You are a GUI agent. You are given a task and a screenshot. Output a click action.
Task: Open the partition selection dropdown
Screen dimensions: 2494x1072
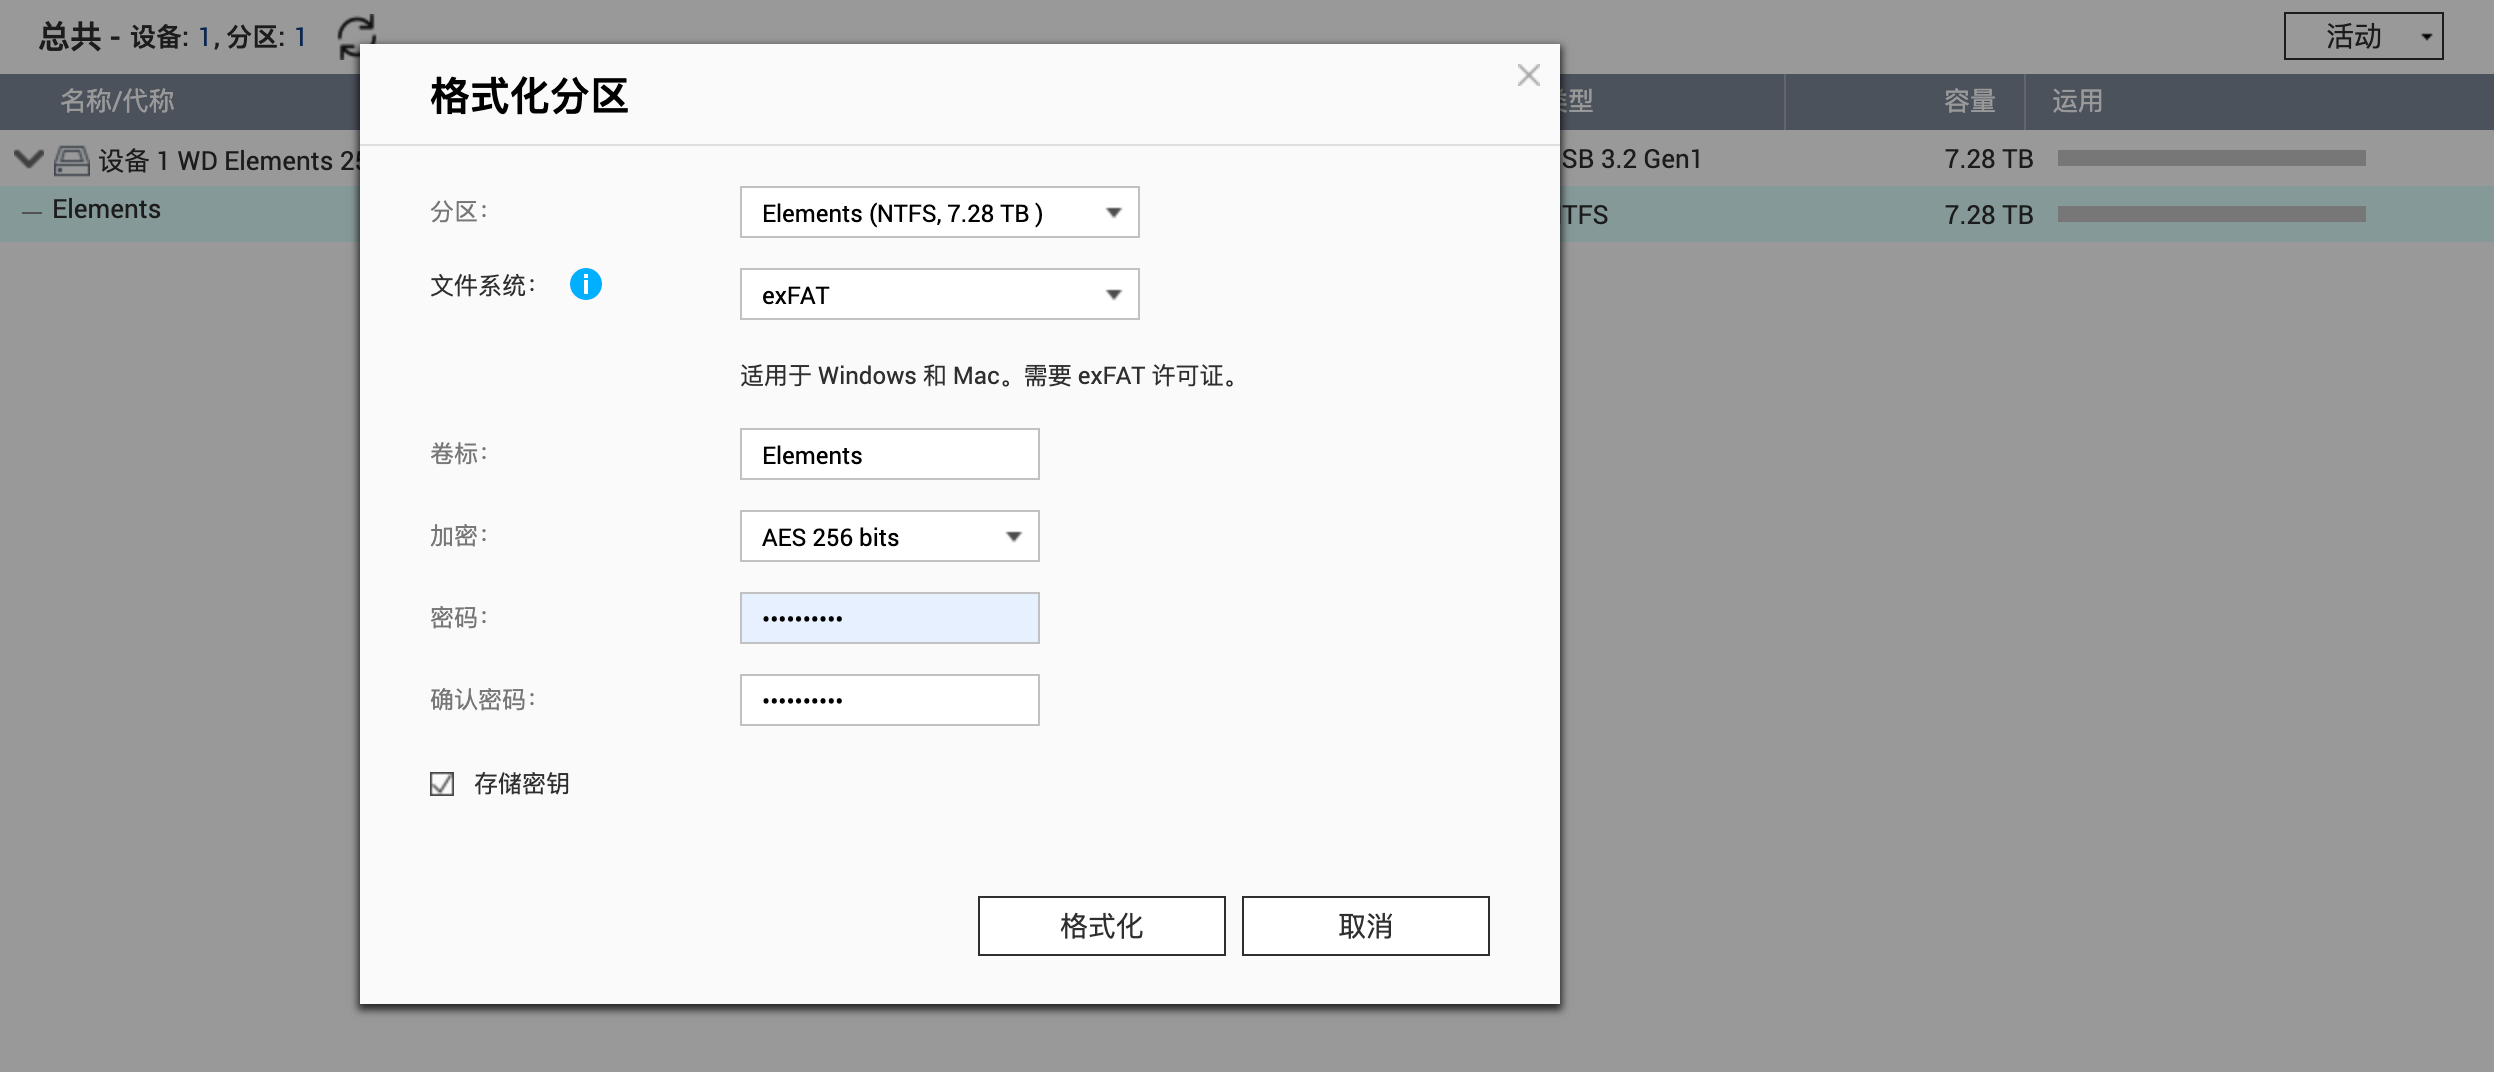pyautogui.click(x=939, y=213)
